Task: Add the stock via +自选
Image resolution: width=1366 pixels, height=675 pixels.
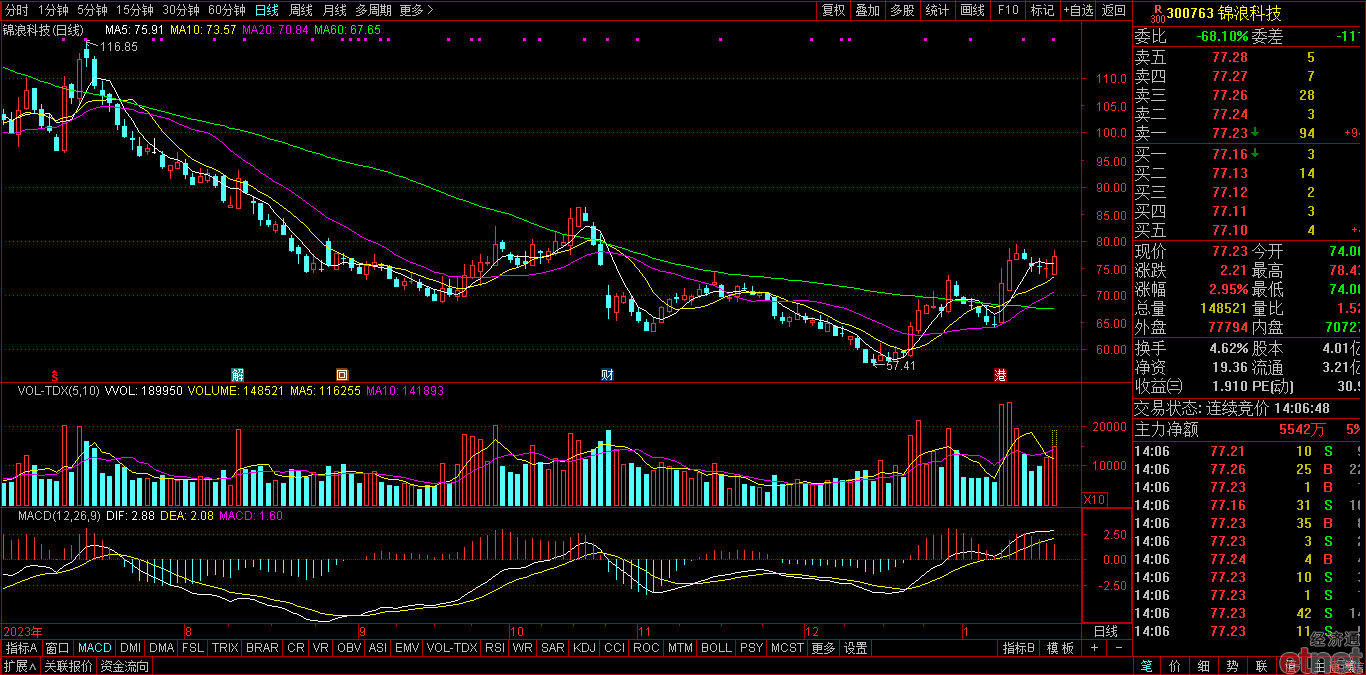Action: point(1077,10)
